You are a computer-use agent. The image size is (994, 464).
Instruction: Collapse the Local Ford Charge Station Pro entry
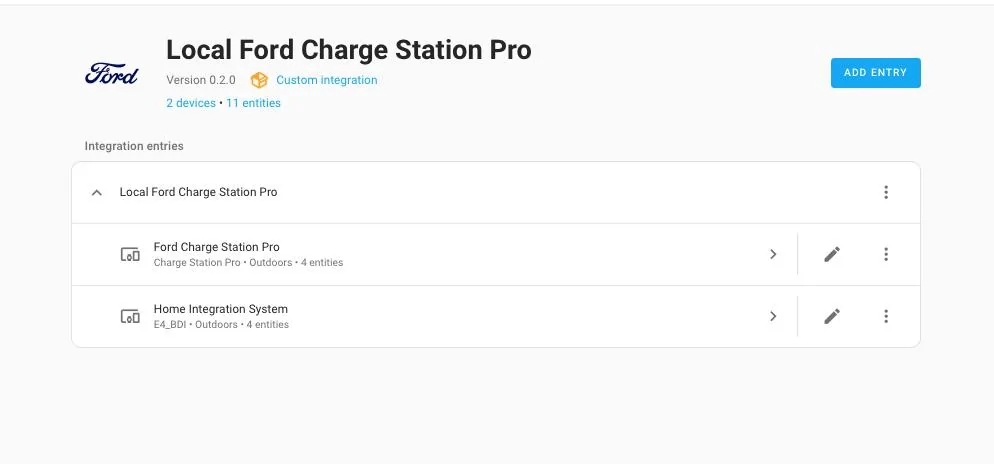[x=97, y=192]
